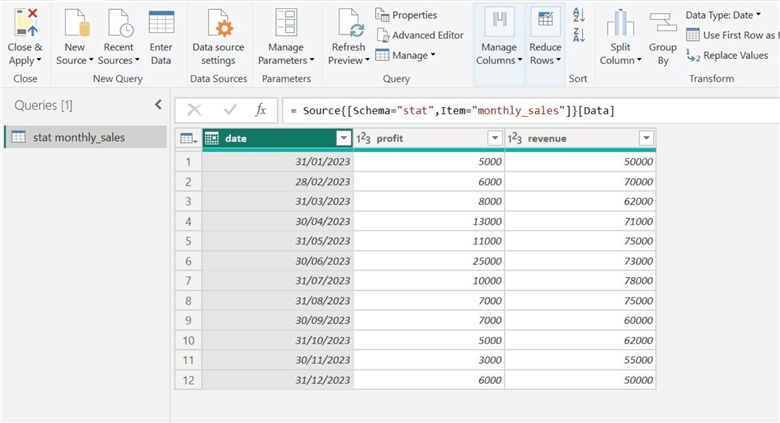Open the Data Type: Date dropdown
This screenshot has height=423, width=780.
pyautogui.click(x=726, y=15)
